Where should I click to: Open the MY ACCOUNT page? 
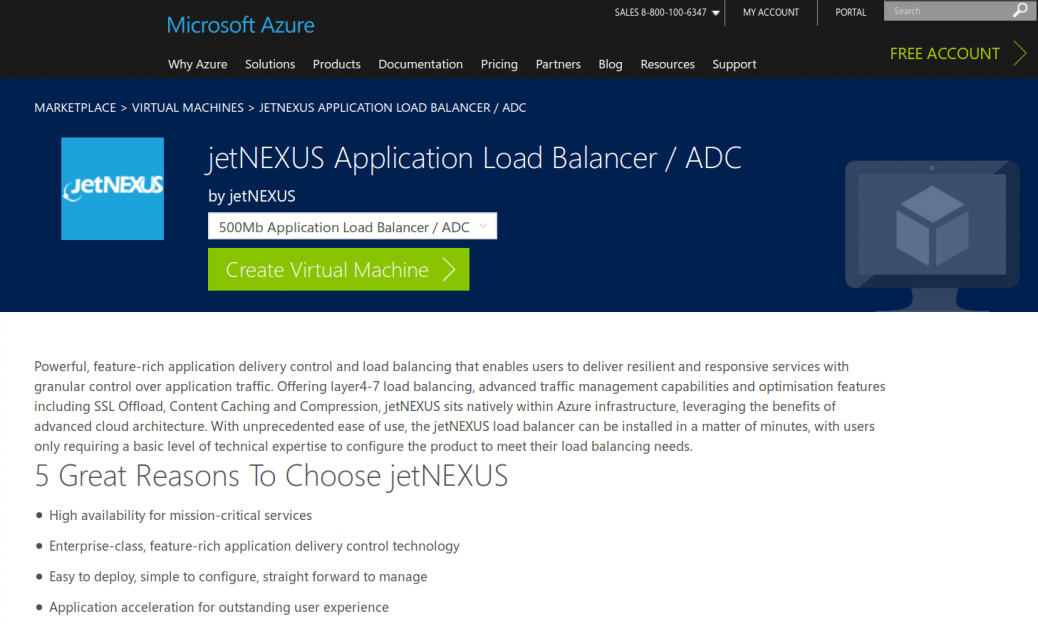[770, 12]
